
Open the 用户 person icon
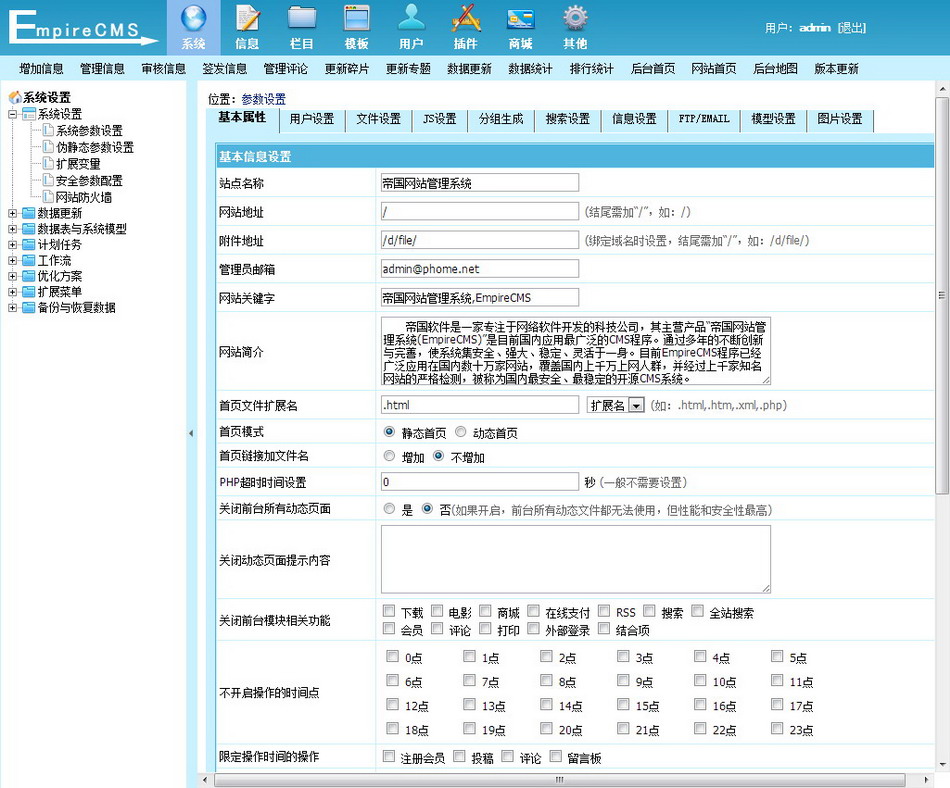(x=411, y=18)
